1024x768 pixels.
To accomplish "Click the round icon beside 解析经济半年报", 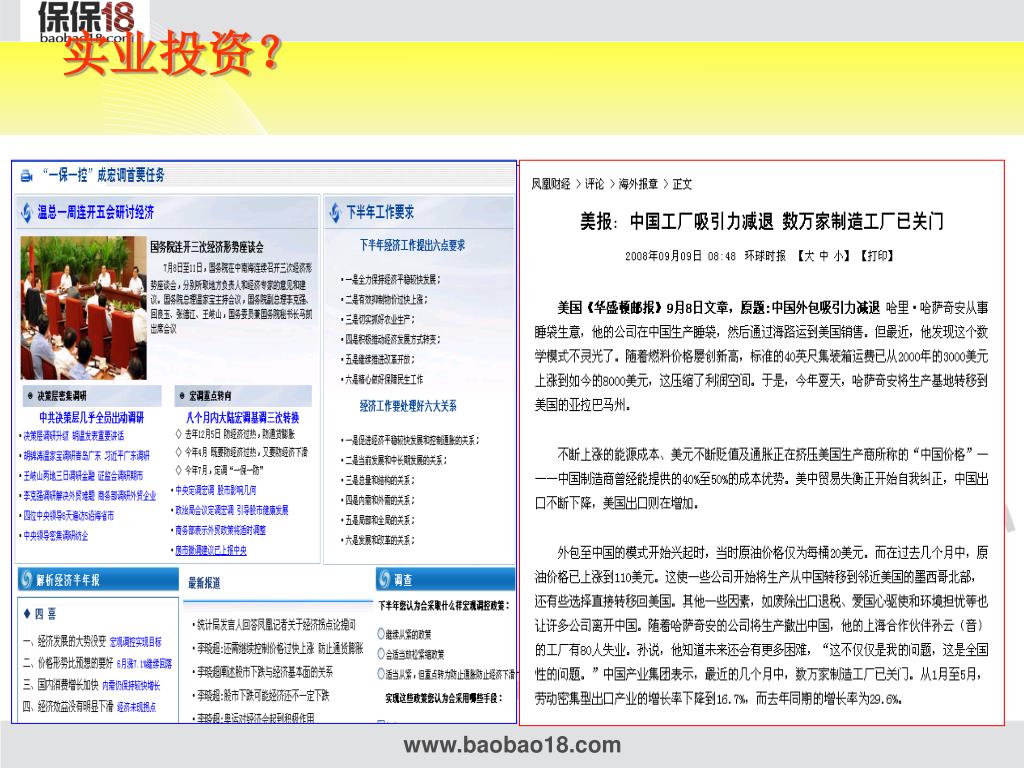I will (27, 579).
